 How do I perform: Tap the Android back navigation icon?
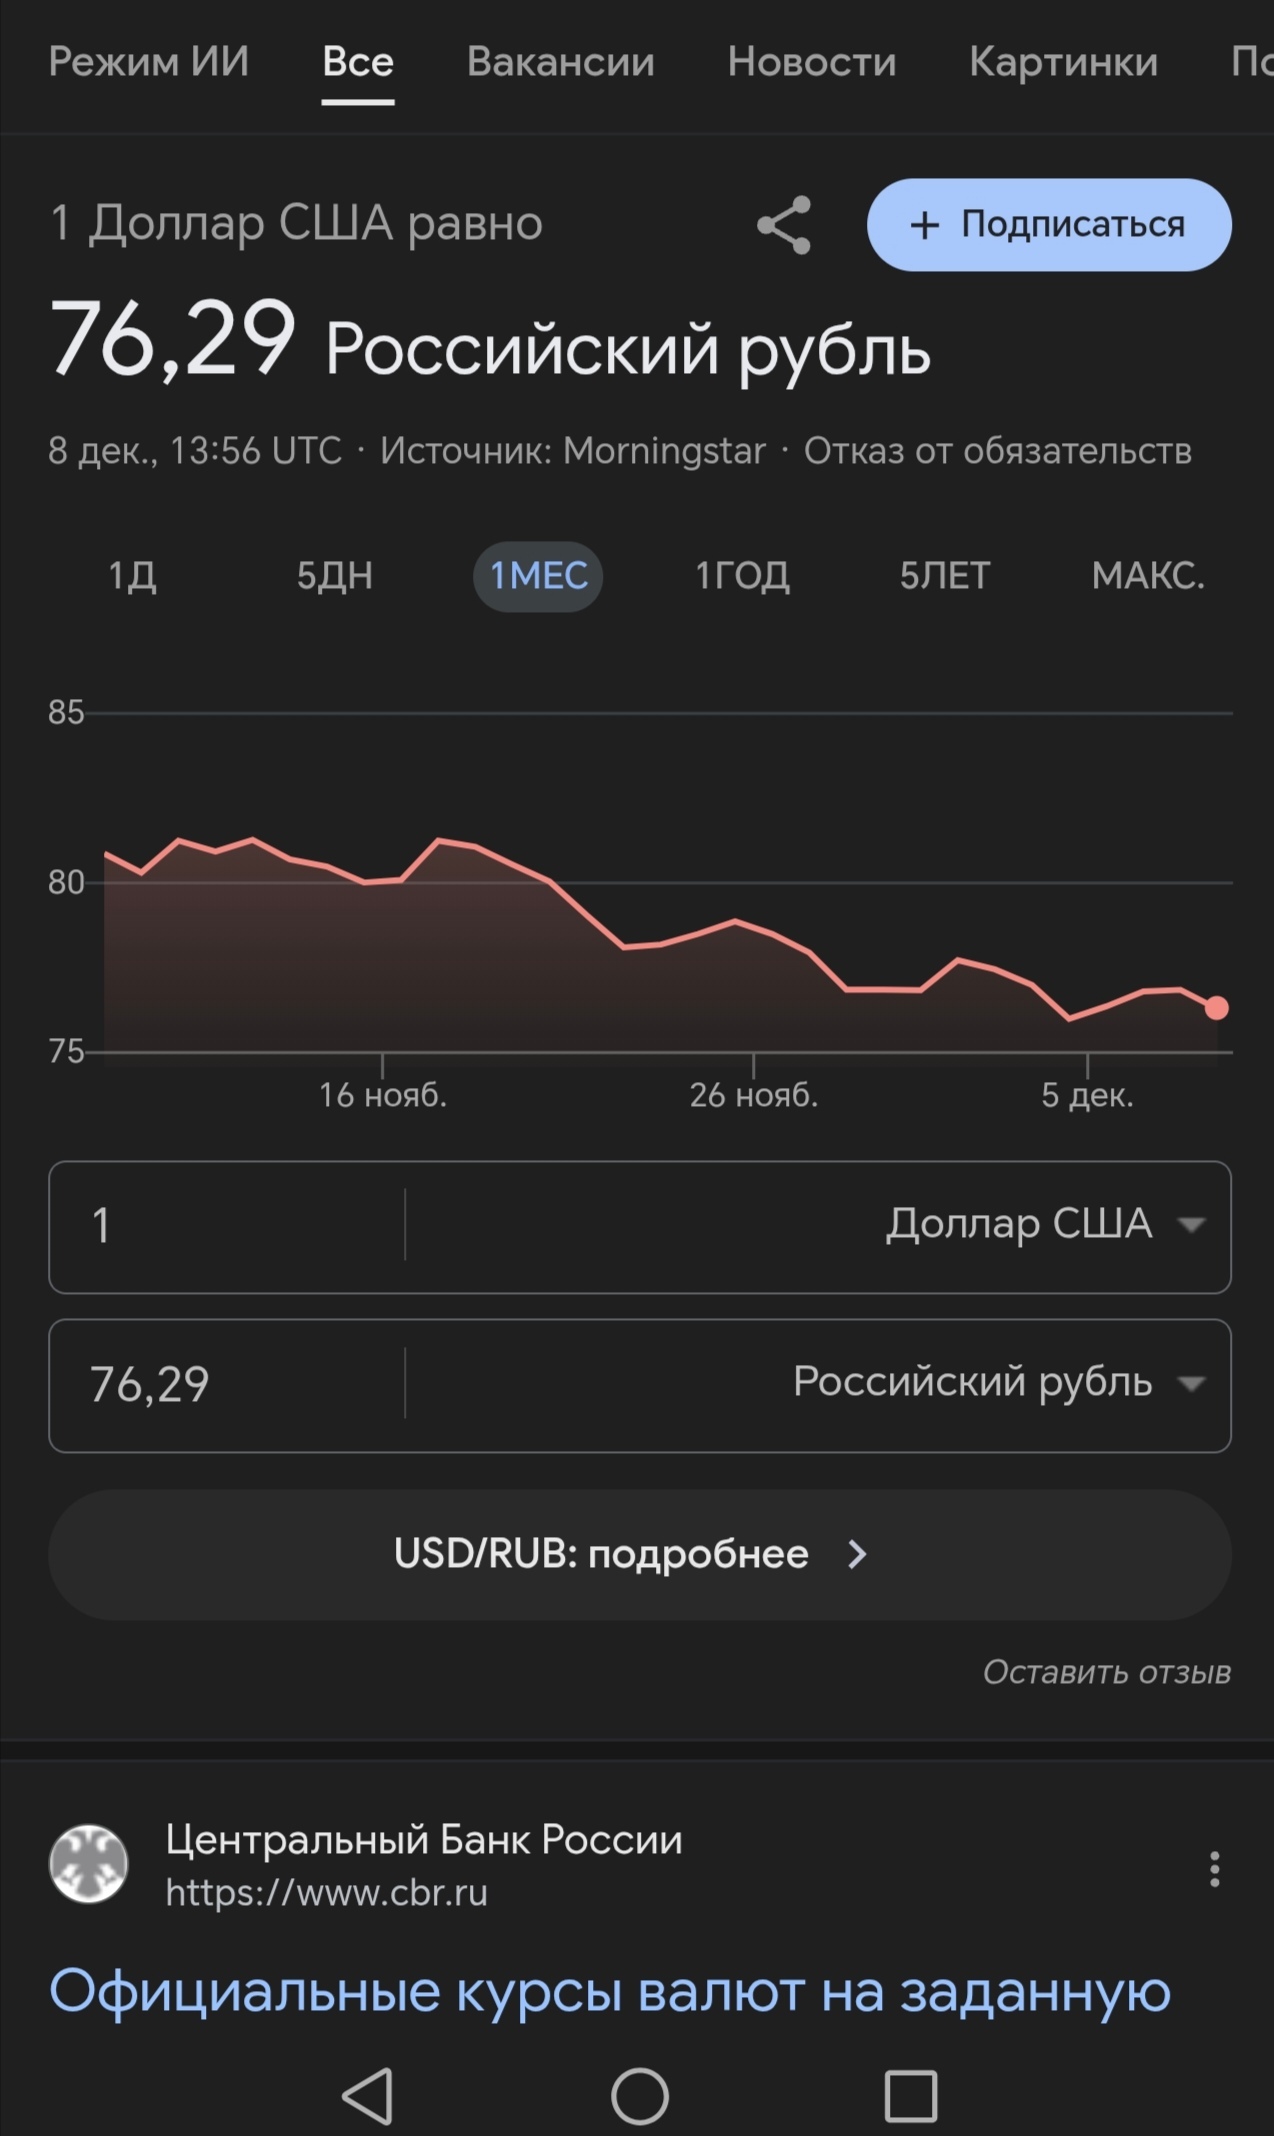point(367,2095)
